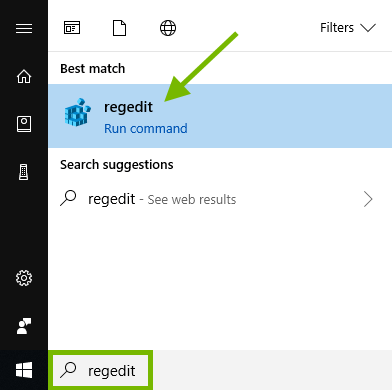Click the Best match heading
Image resolution: width=392 pixels, height=390 pixels.
(x=93, y=69)
